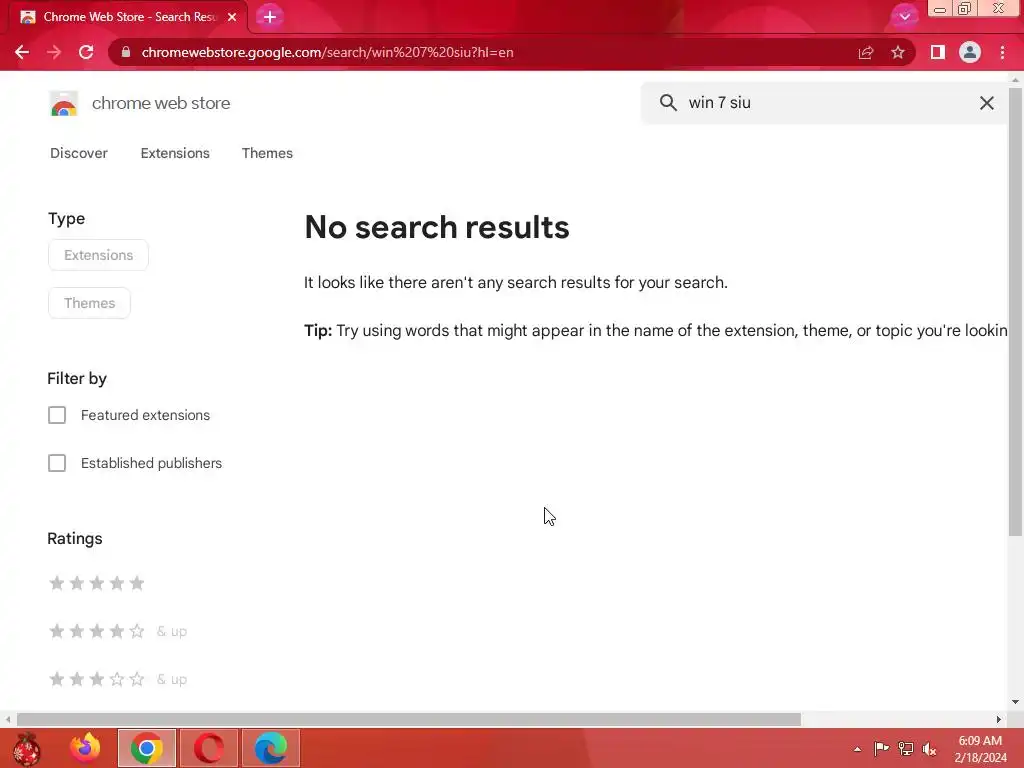Clear the search text with X
The width and height of the screenshot is (1024, 768).
[x=987, y=103]
